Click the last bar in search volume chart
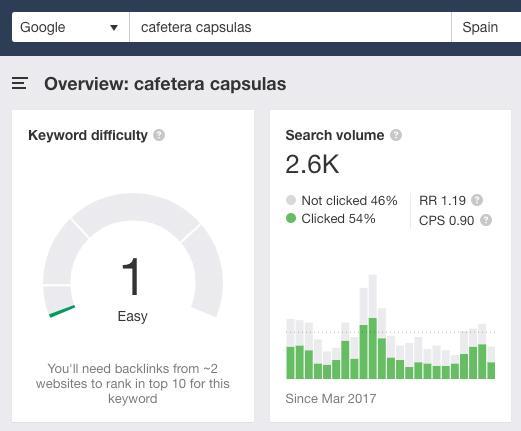This screenshot has width=521, height=431. [x=491, y=363]
